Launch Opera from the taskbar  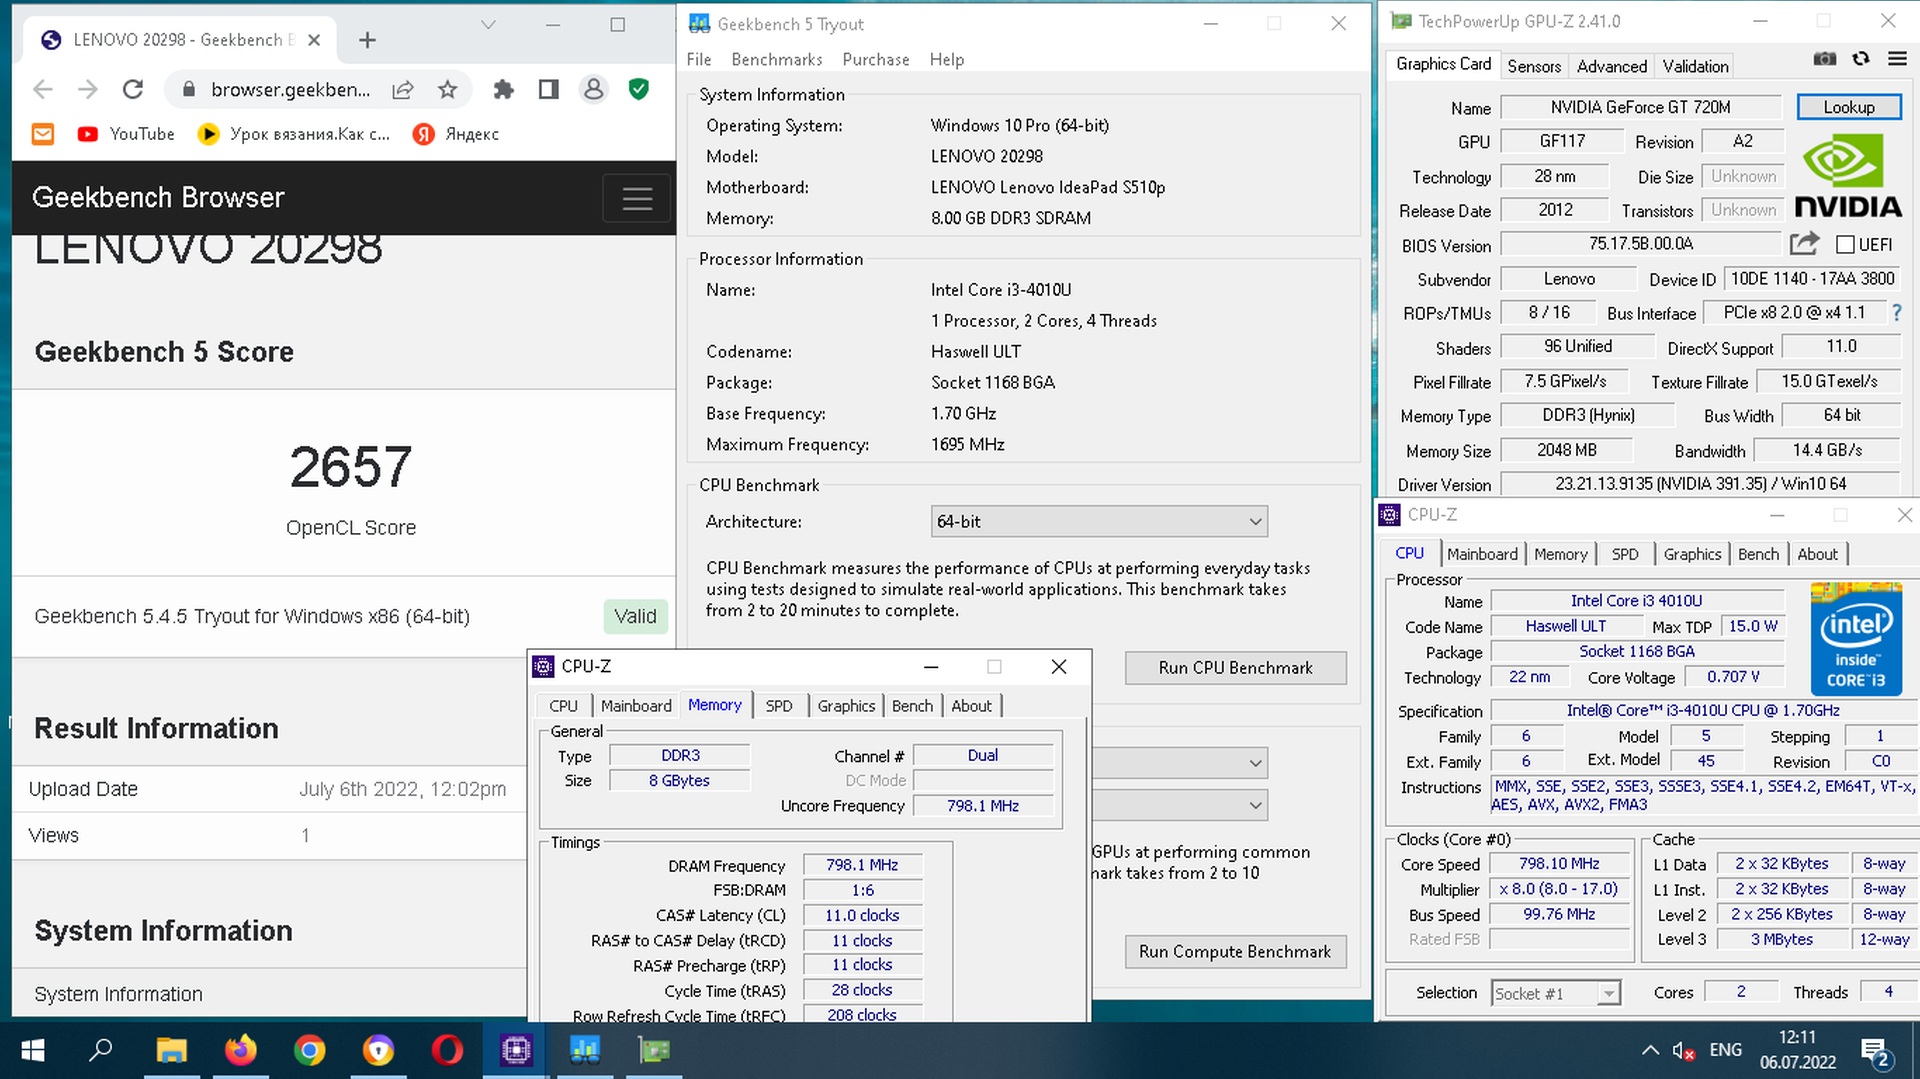coord(447,1050)
